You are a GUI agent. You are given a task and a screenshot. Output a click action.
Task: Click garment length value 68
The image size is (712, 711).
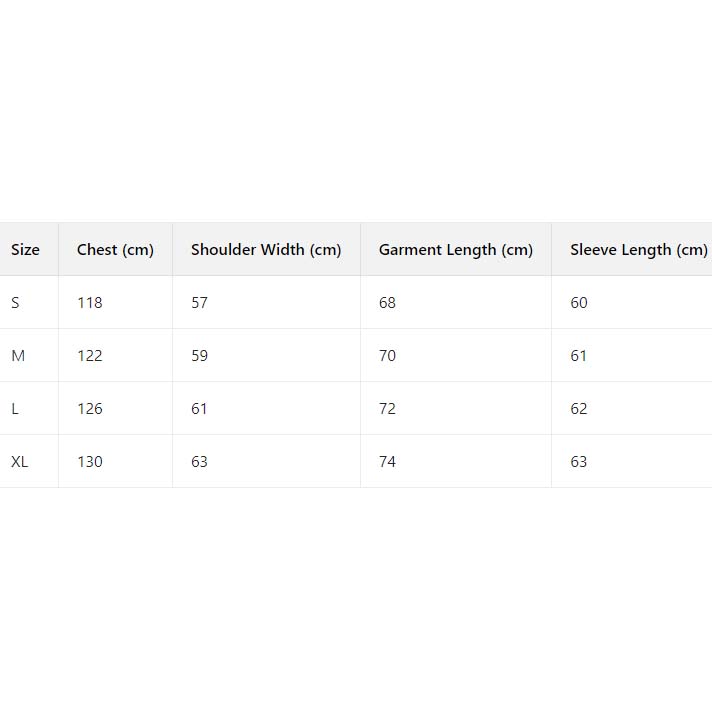(x=387, y=303)
